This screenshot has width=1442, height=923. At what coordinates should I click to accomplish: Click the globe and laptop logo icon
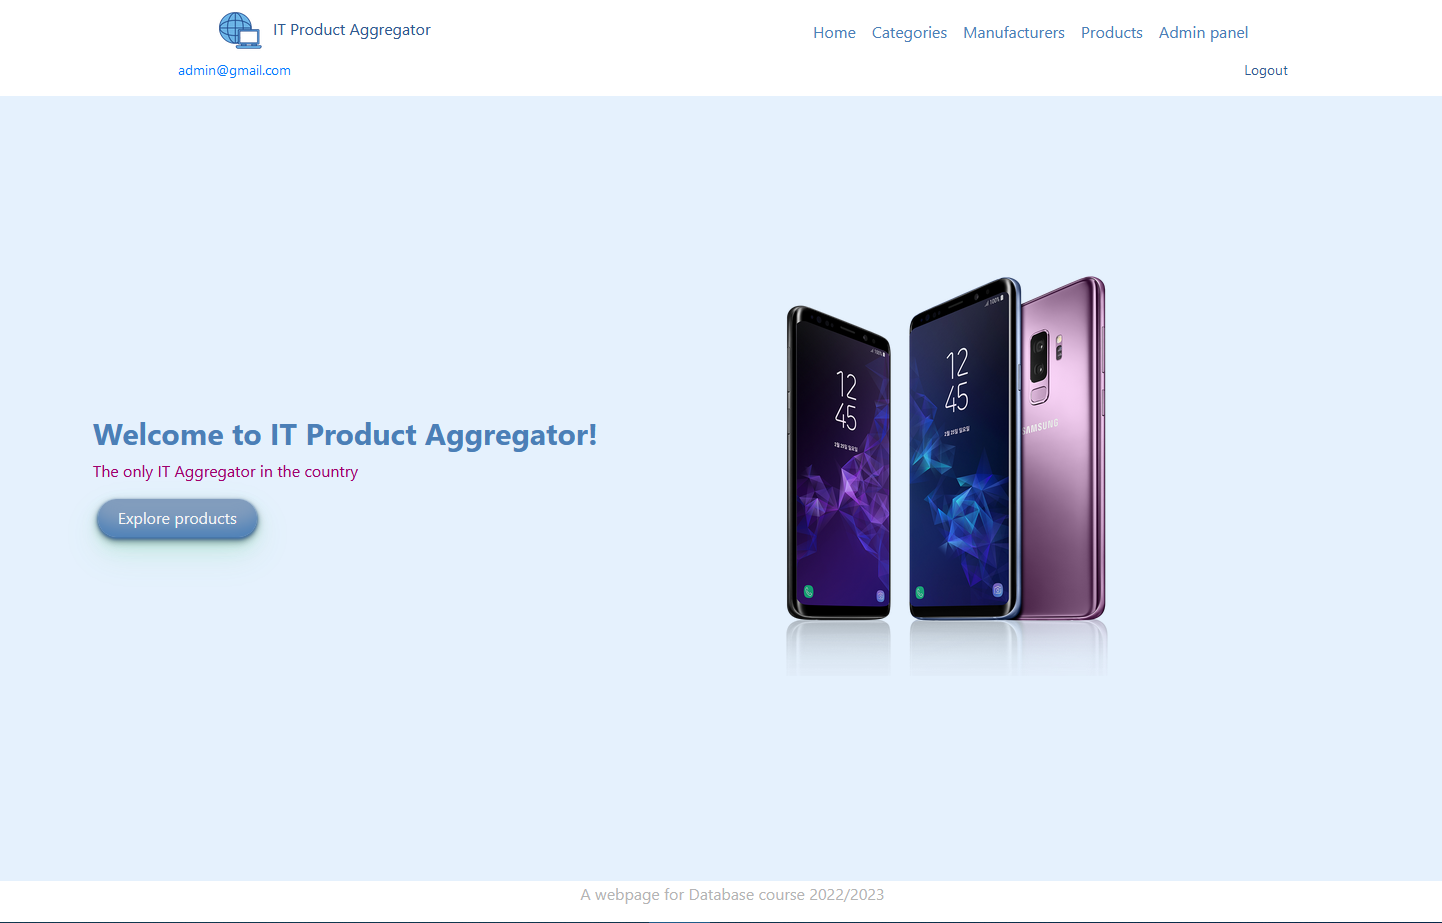(x=240, y=31)
